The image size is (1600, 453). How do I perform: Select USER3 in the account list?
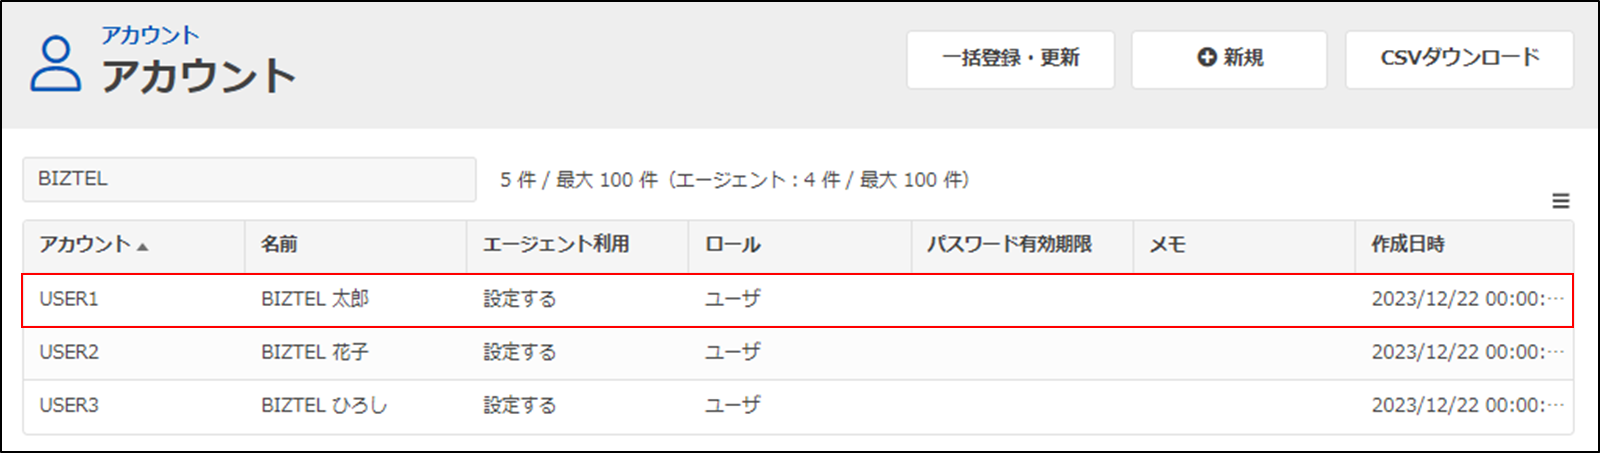point(69,405)
